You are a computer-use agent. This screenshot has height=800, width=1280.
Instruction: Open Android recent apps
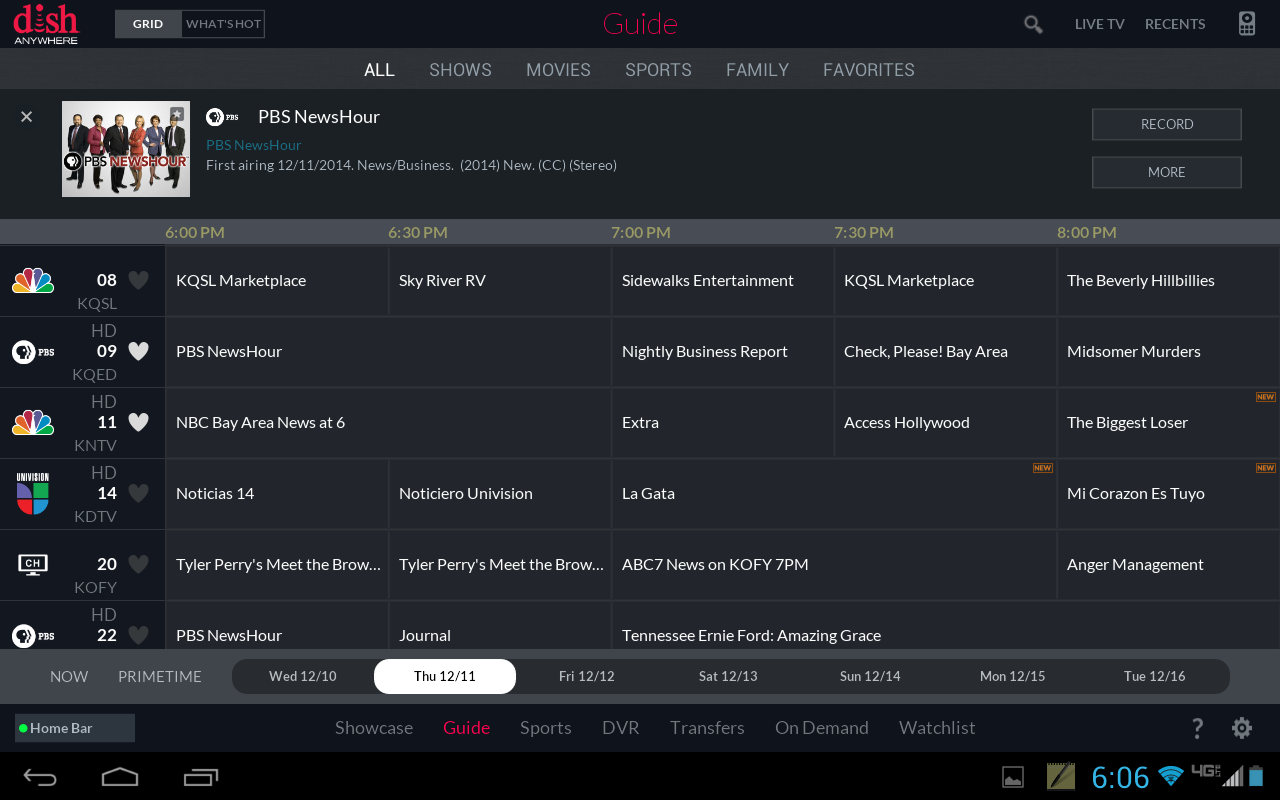coord(201,777)
